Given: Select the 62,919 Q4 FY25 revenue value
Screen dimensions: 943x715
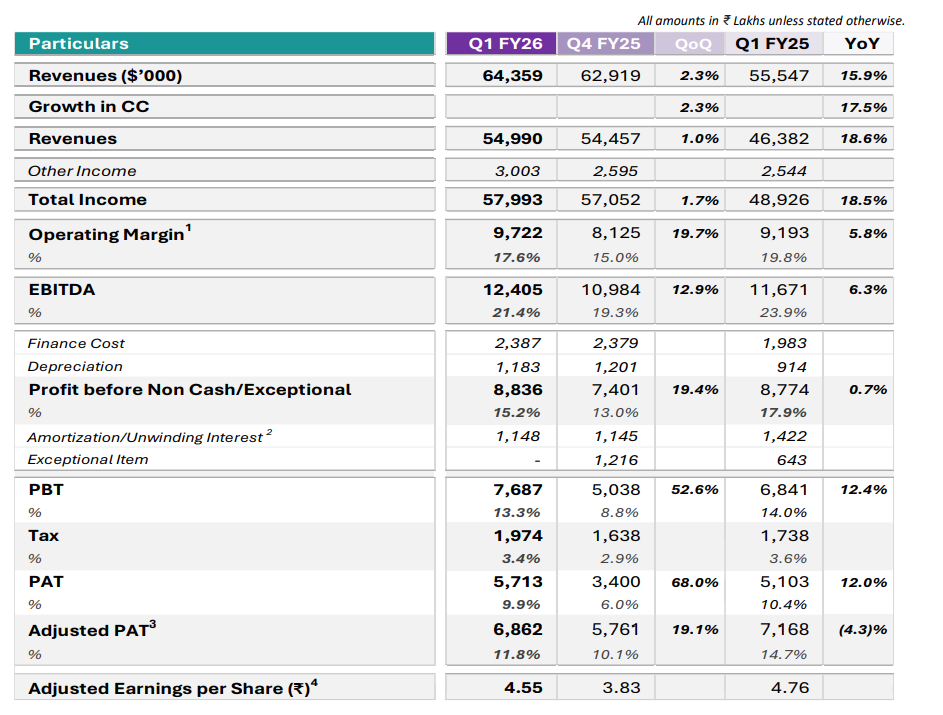Looking at the screenshot, I should coord(610,76).
